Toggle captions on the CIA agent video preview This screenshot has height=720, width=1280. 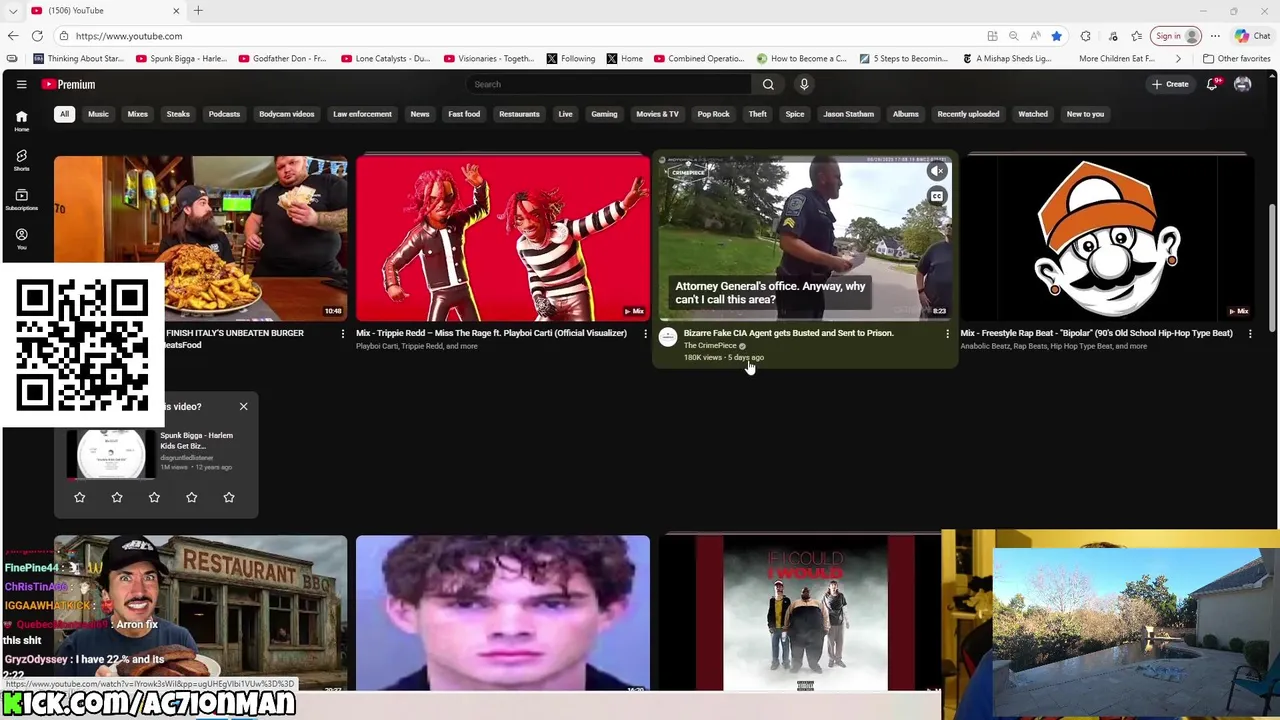(x=937, y=196)
